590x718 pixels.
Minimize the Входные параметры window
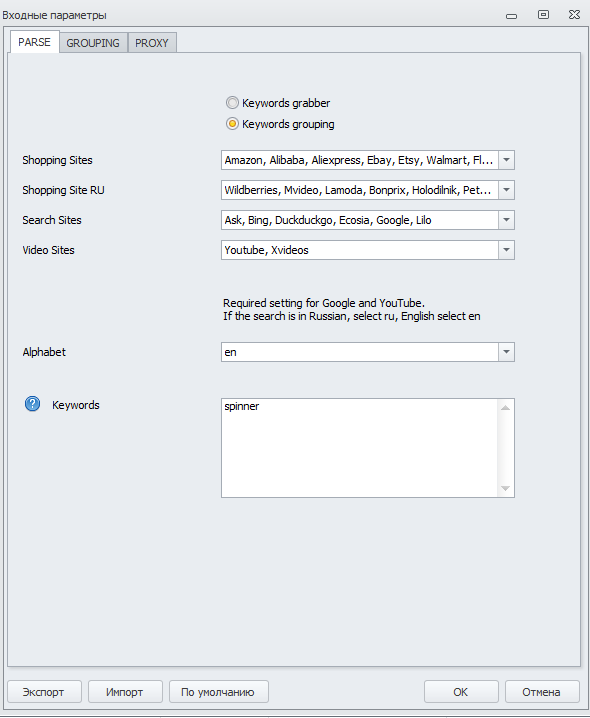coord(512,16)
